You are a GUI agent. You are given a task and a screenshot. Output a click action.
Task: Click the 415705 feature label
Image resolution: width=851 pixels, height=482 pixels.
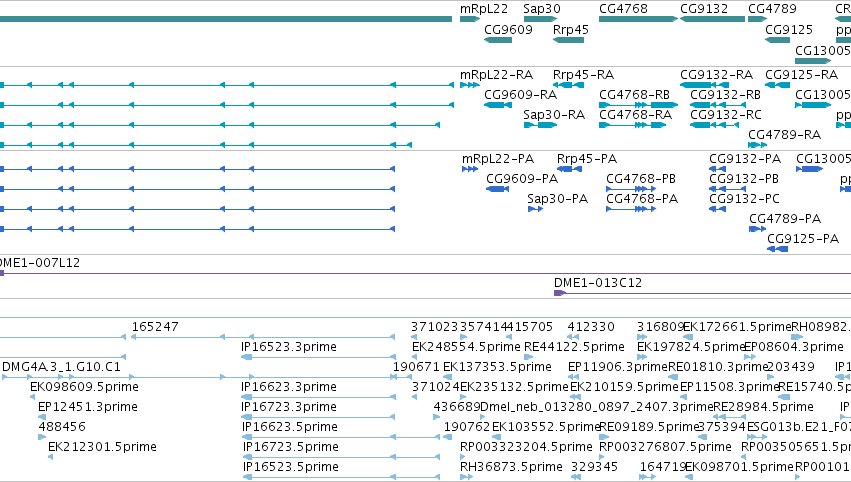[530, 327]
